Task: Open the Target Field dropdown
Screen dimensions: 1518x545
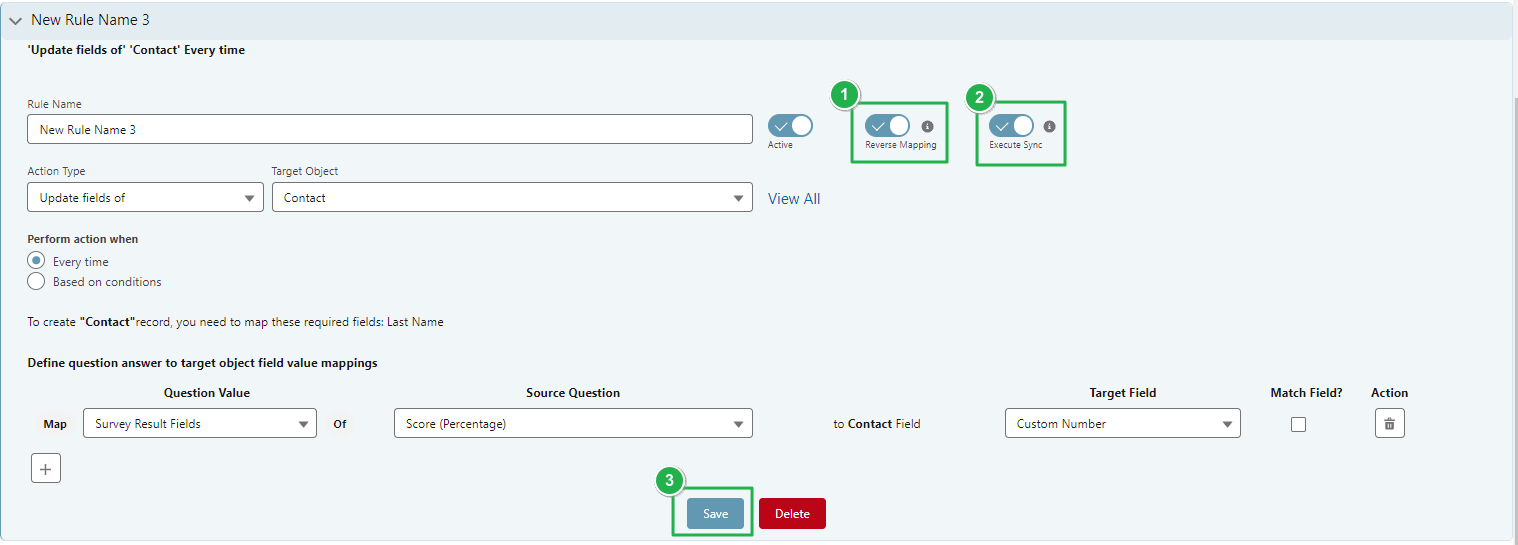Action: [1122, 424]
